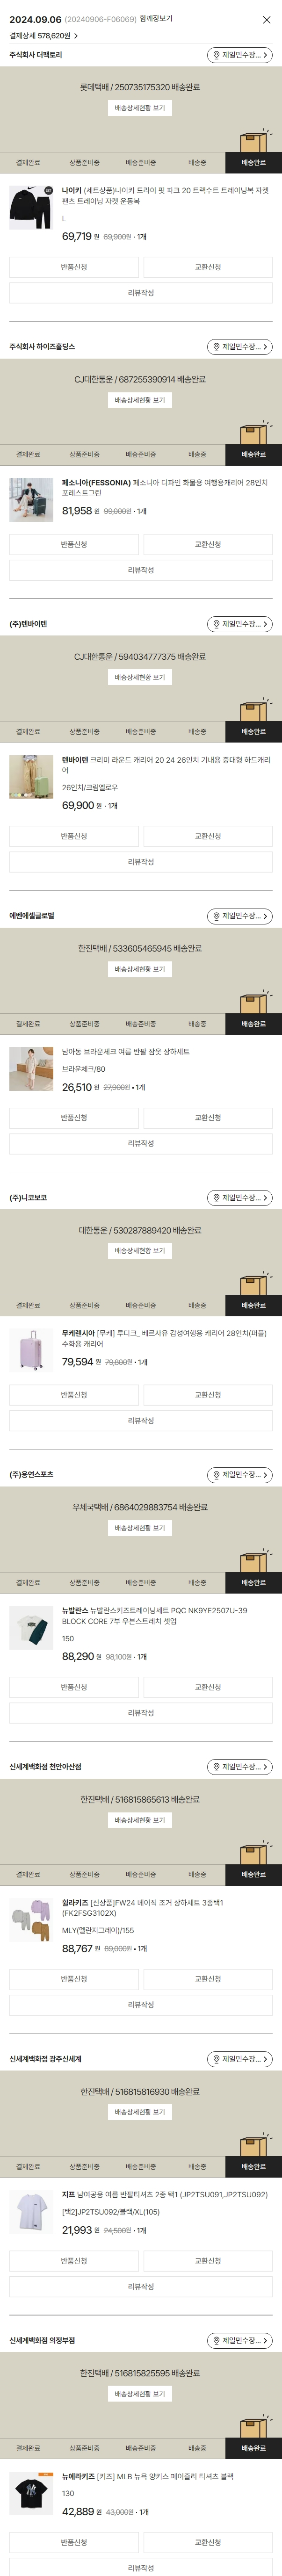Open the Nike tracksuit product thumbnail
The width and height of the screenshot is (282, 2576).
click(x=31, y=207)
